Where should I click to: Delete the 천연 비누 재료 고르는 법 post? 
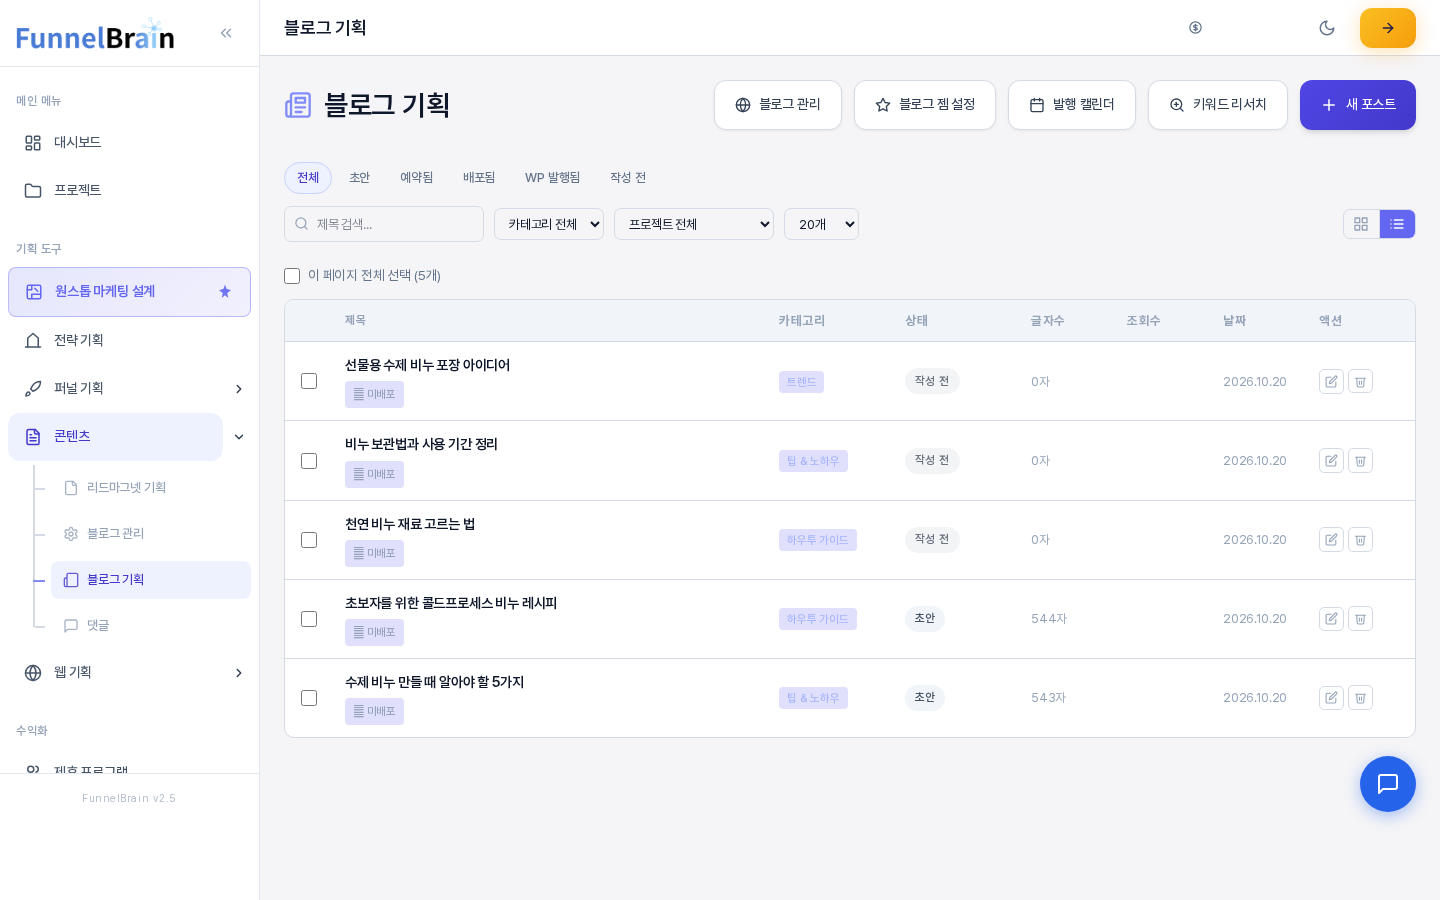click(1360, 540)
